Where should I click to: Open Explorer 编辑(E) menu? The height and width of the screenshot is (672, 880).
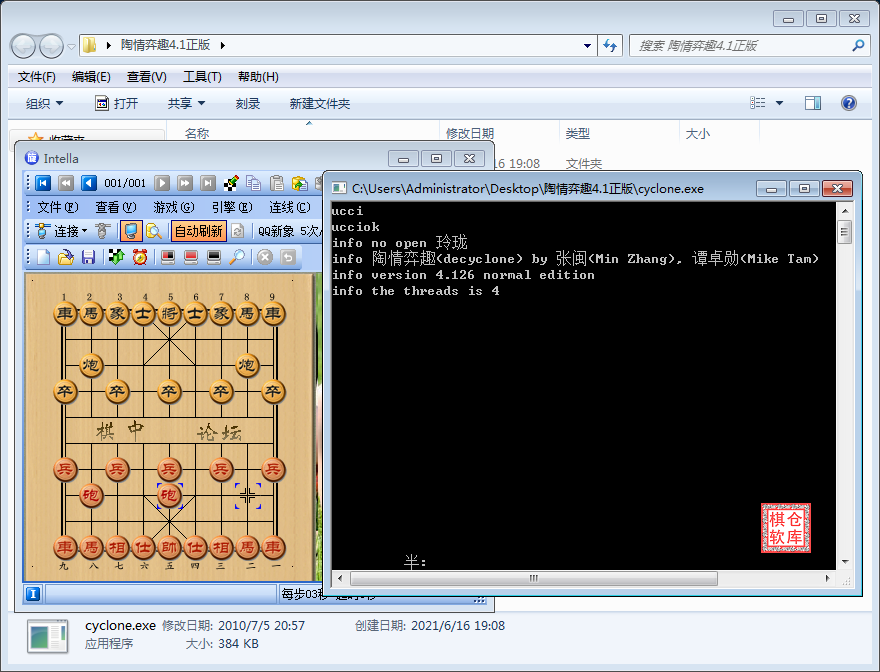pyautogui.click(x=91, y=77)
